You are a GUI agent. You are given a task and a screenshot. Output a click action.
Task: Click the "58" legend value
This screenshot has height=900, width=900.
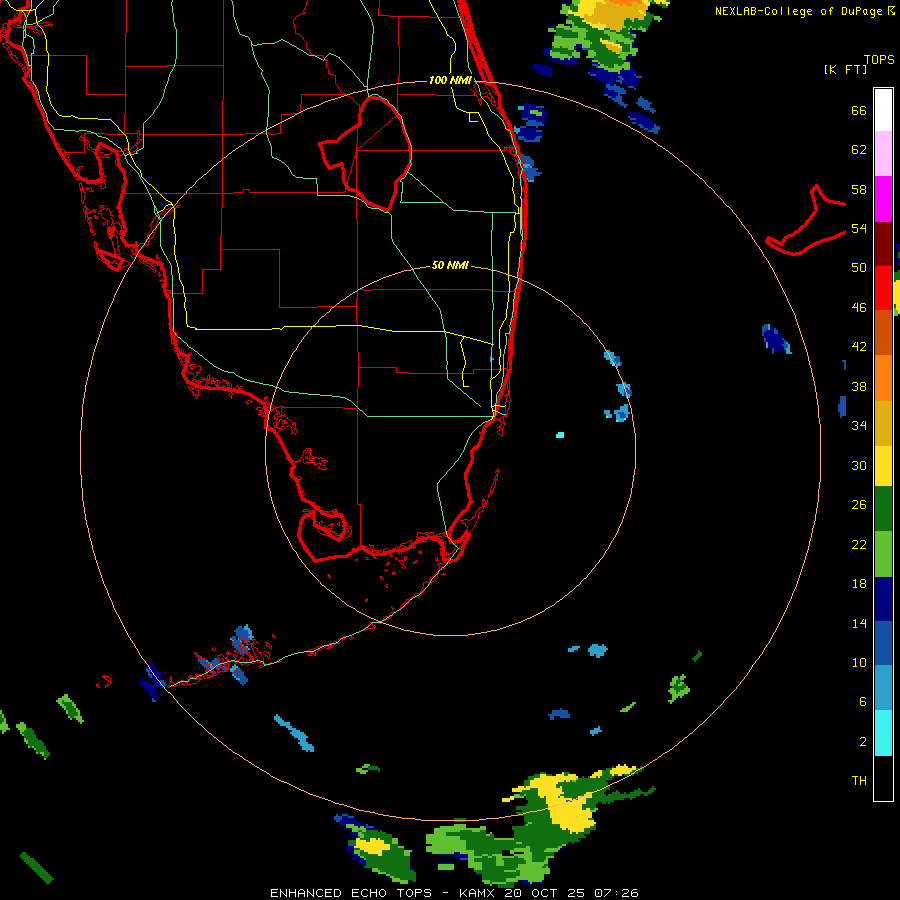[859, 189]
